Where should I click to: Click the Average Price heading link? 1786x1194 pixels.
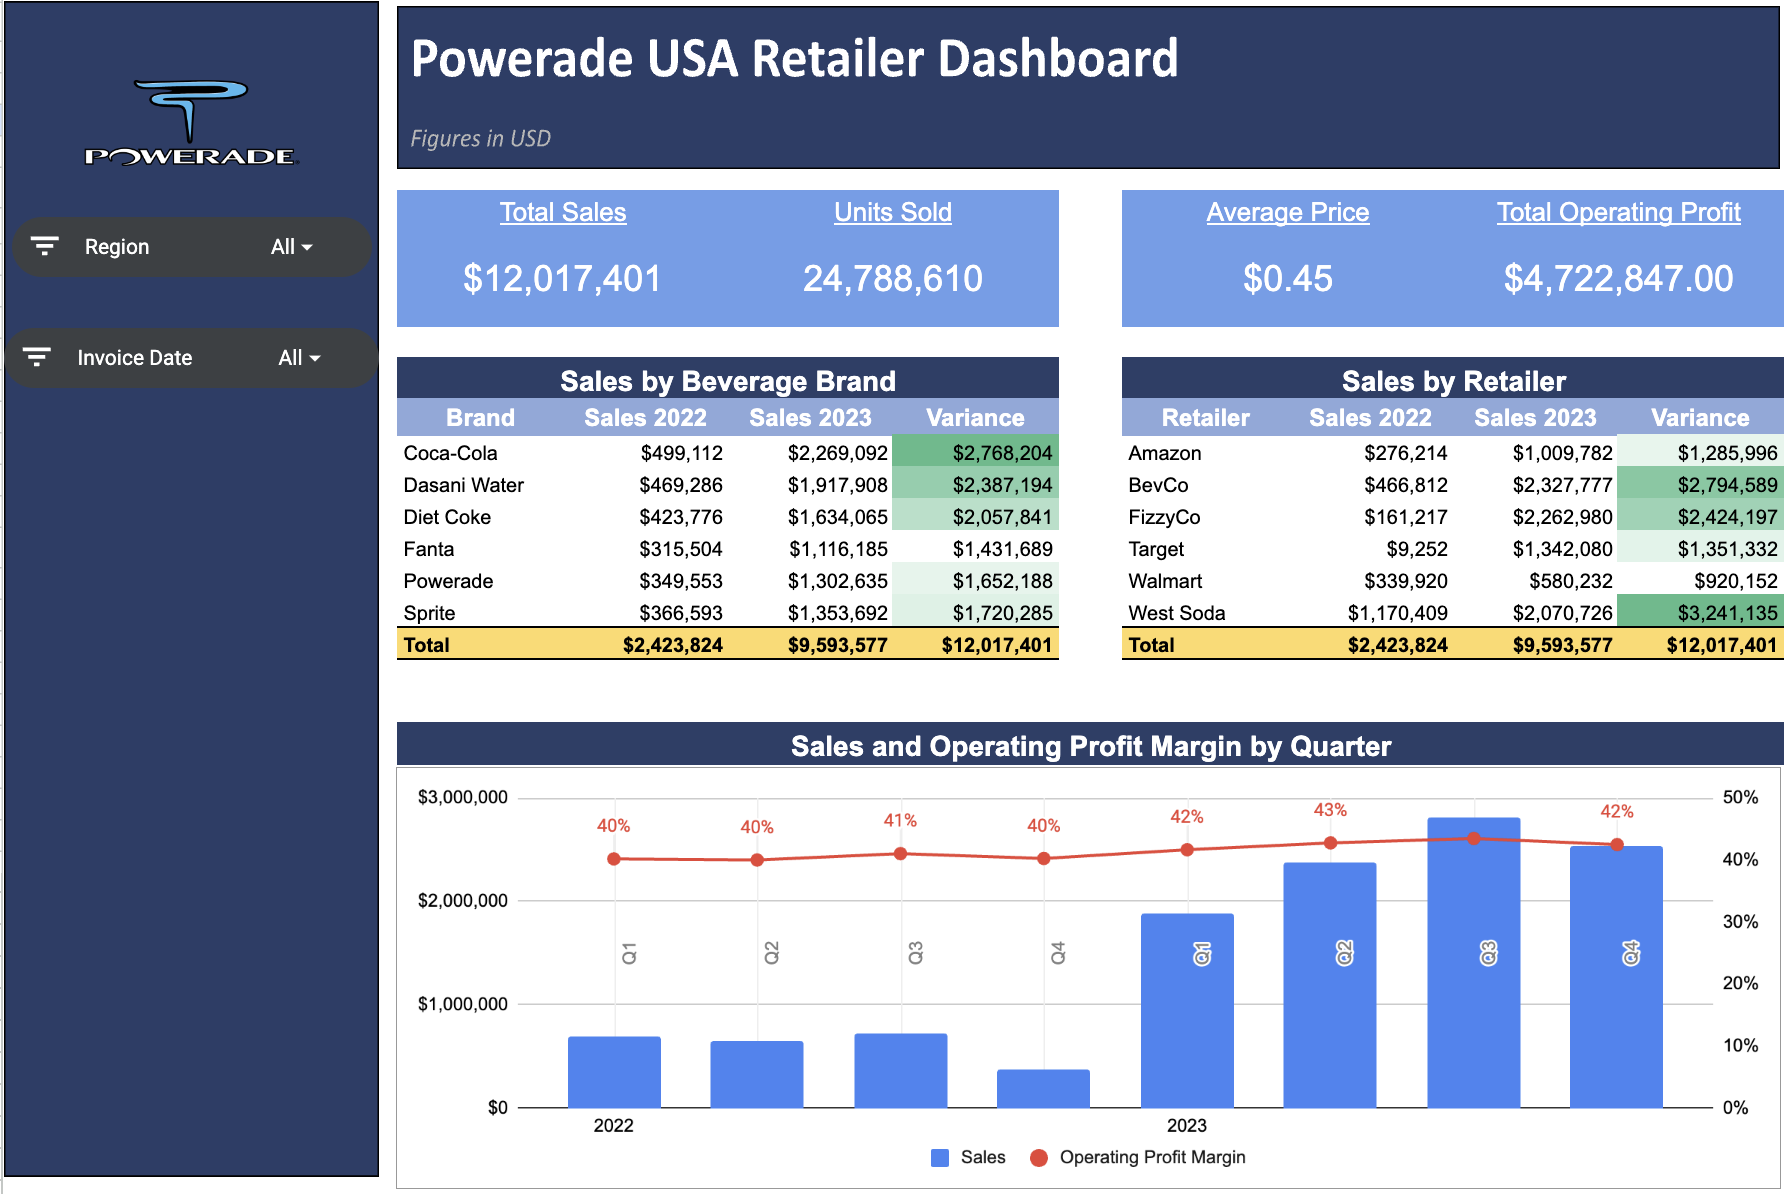[1287, 212]
